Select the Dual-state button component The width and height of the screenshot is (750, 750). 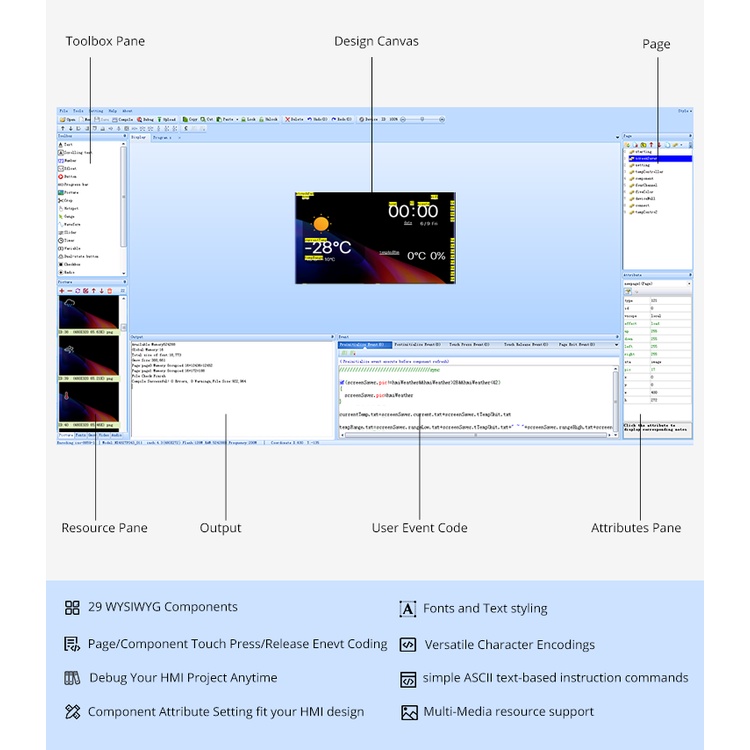click(77, 256)
